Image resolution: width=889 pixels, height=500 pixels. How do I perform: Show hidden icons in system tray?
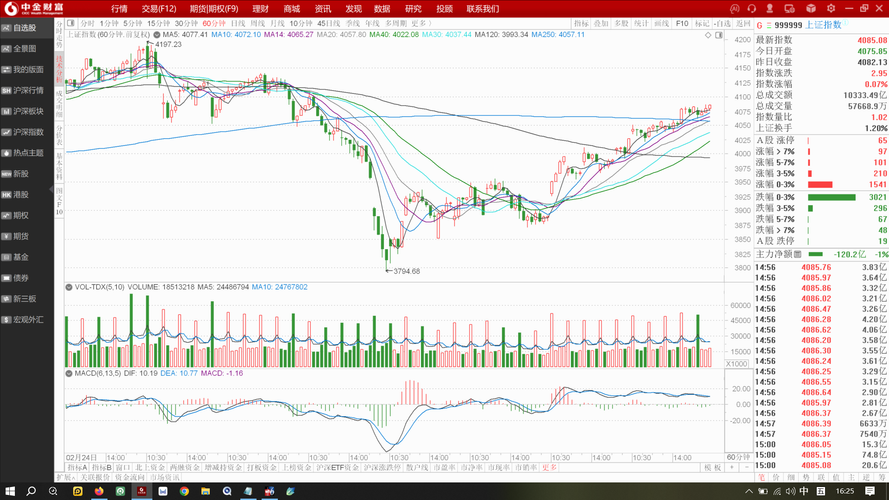click(x=749, y=491)
